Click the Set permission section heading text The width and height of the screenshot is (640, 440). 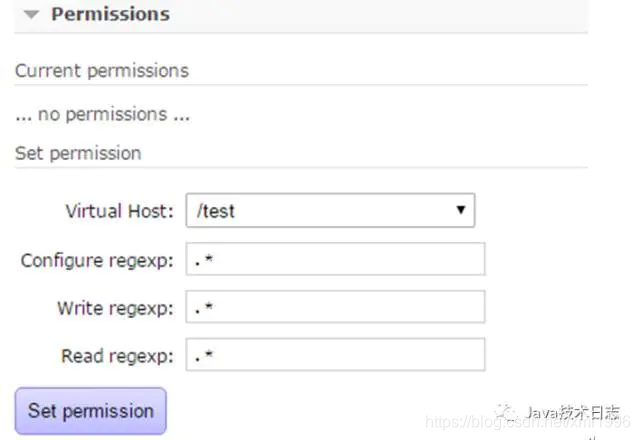coord(78,153)
